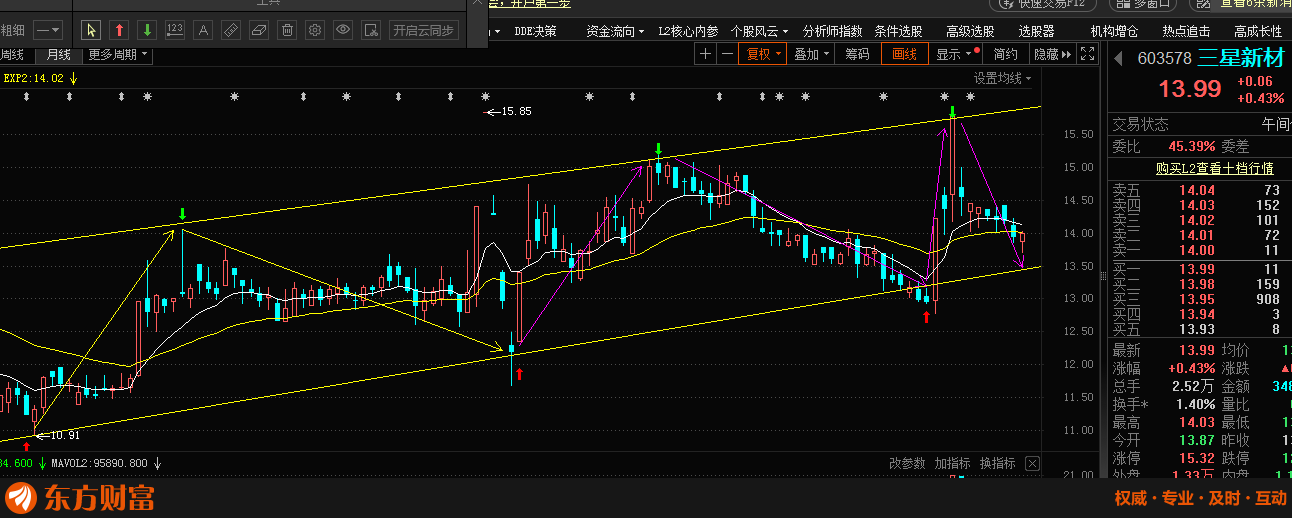
Task: Zoom in chart with plus button
Action: 706,54
